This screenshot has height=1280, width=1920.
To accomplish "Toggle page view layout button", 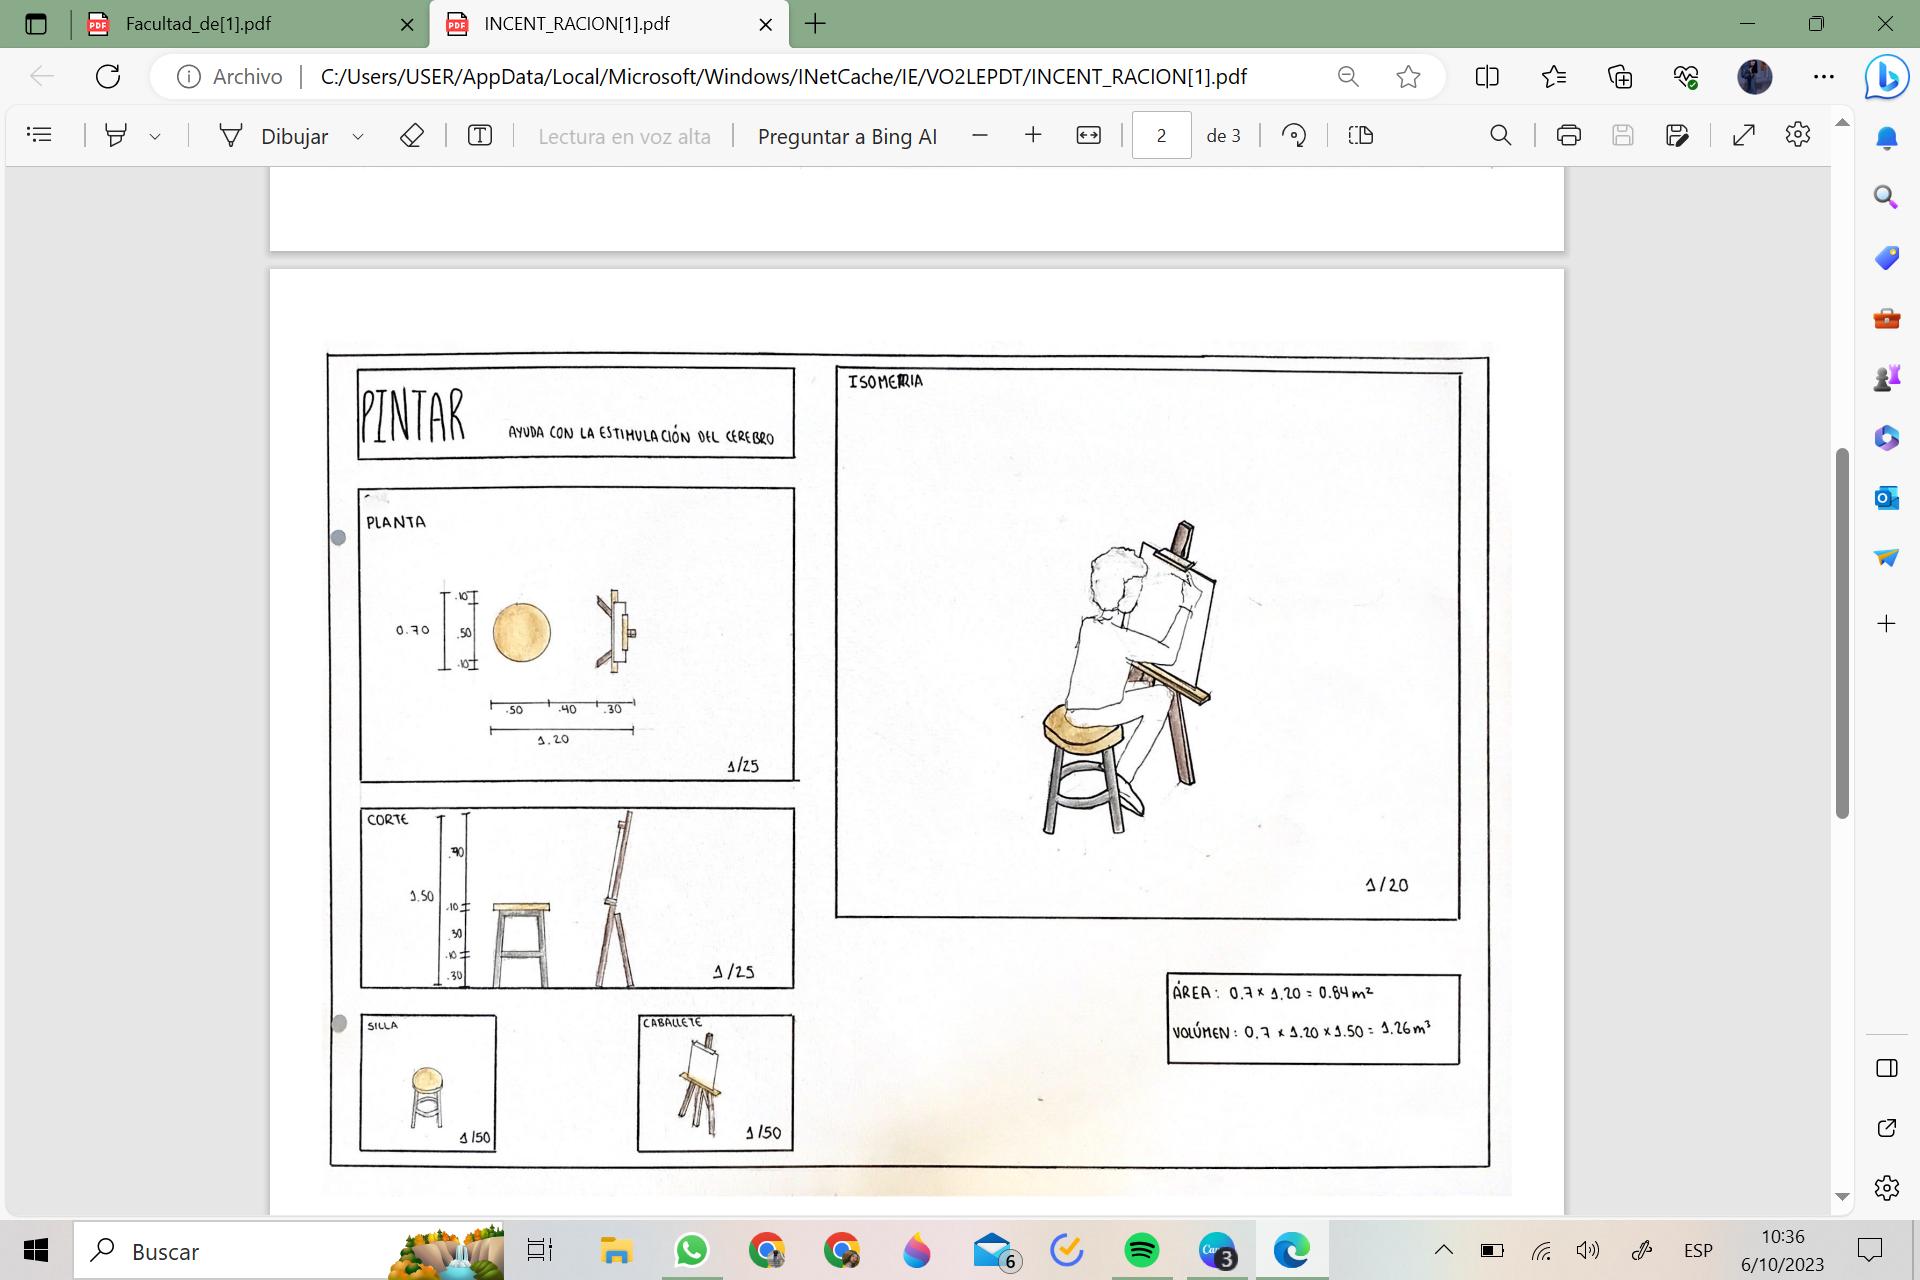I will [1360, 135].
